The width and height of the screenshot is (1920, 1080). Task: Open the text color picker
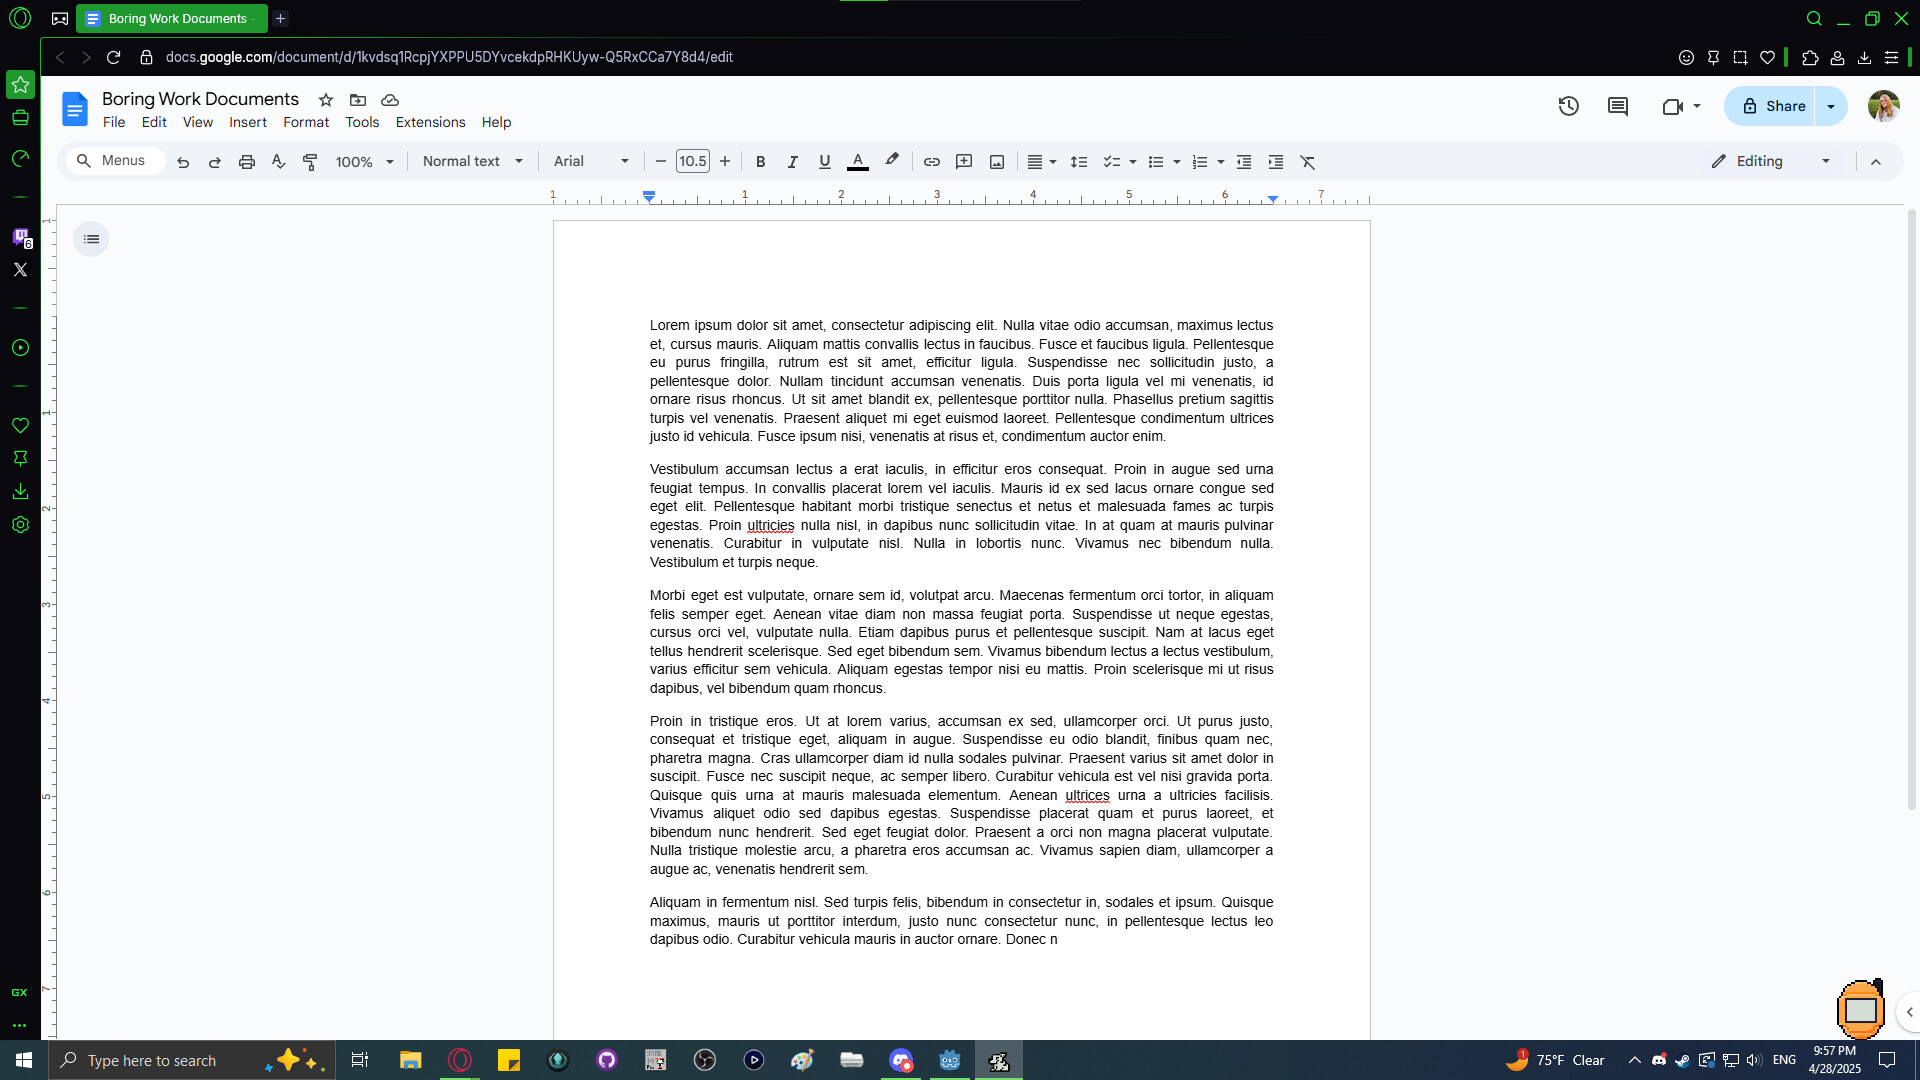coord(857,162)
